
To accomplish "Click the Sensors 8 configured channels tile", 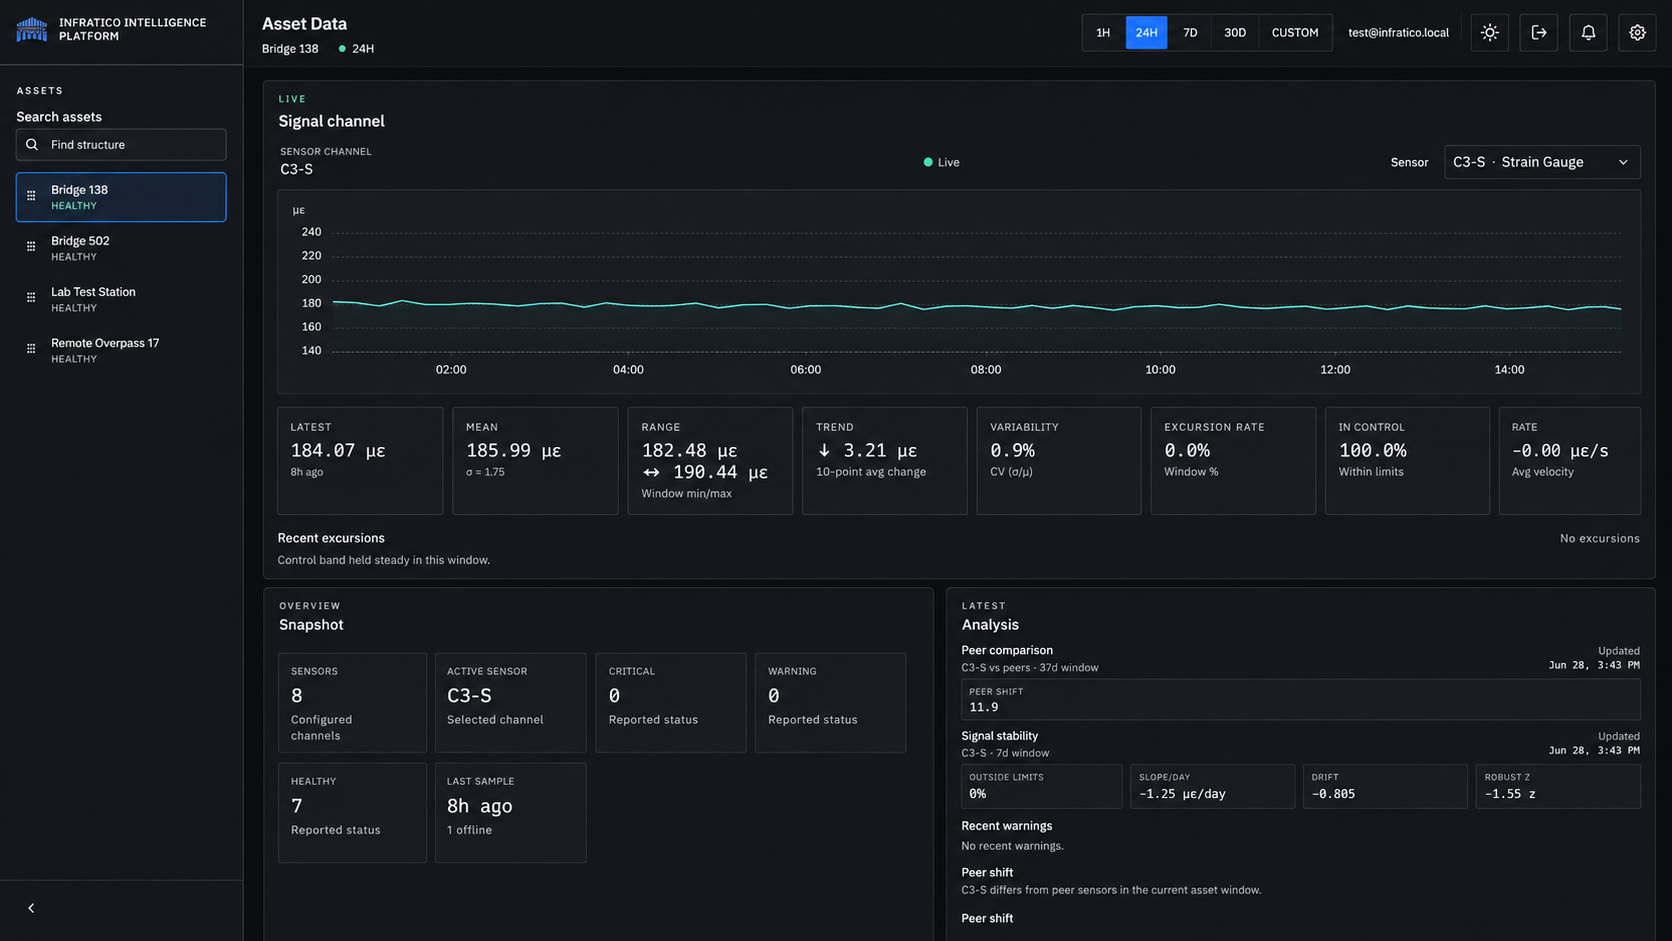I will (x=352, y=702).
